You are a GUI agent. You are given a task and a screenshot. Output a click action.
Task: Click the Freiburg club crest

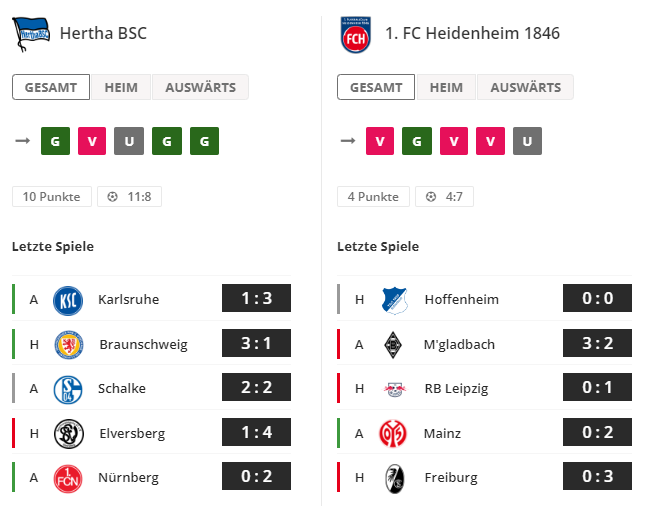(395, 478)
